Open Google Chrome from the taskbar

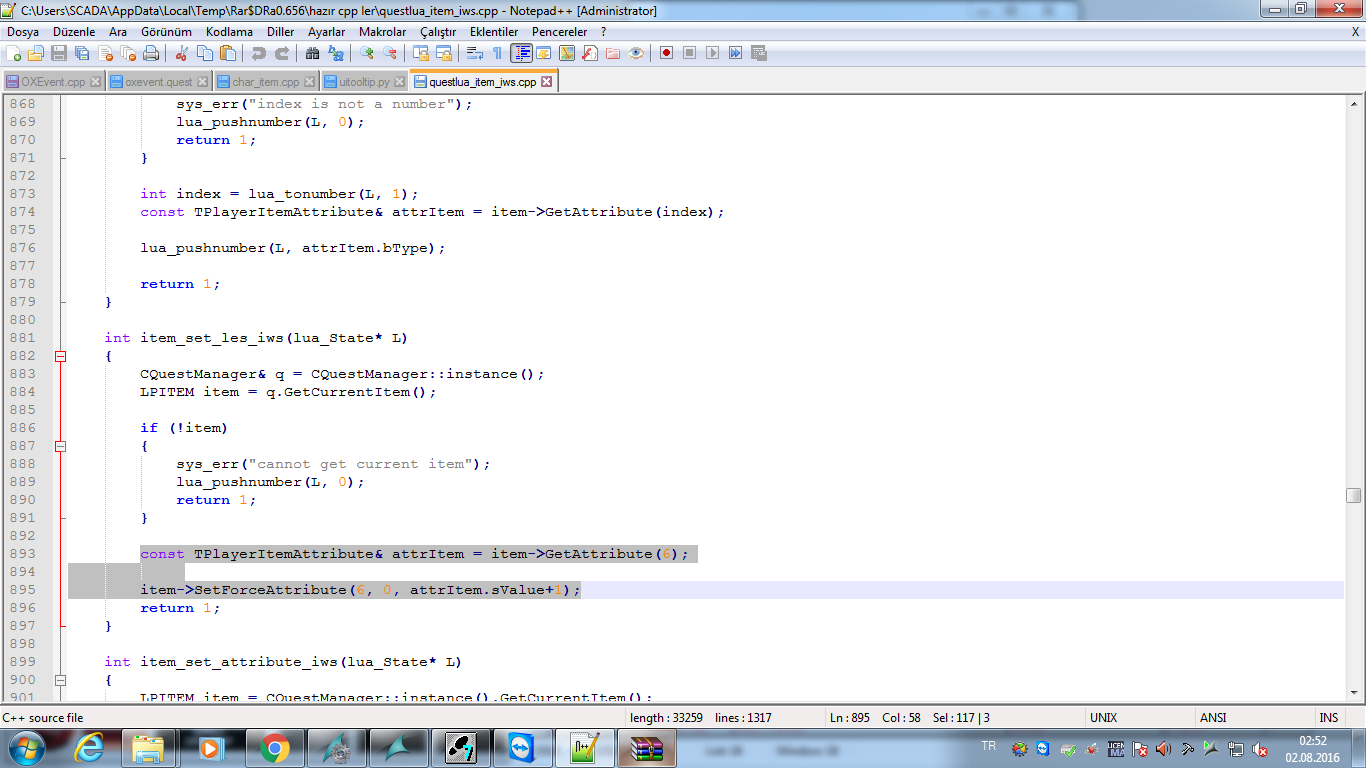[275, 747]
